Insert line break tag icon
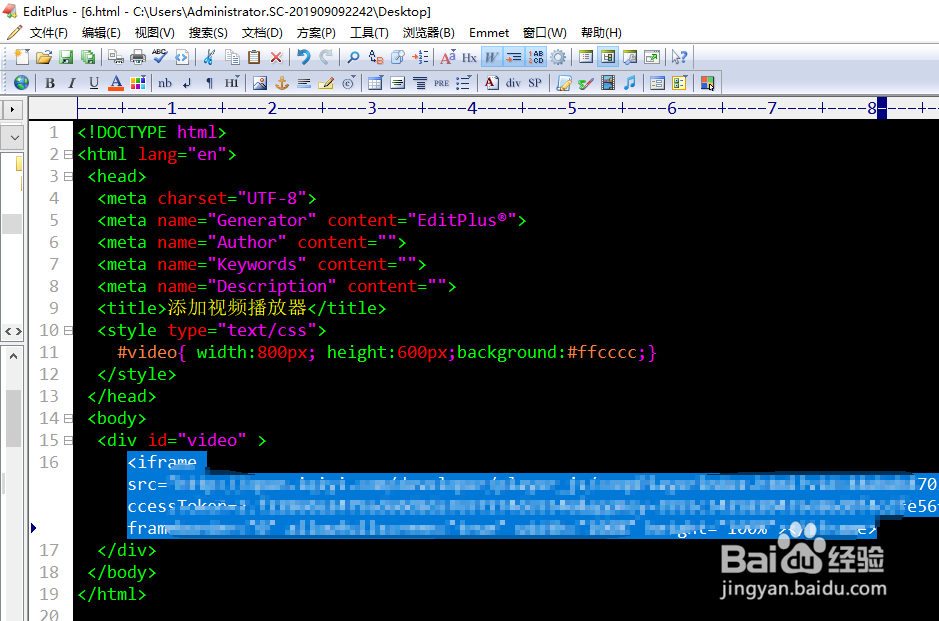Screen dimensions: 939x621 pyautogui.click(x=187, y=83)
